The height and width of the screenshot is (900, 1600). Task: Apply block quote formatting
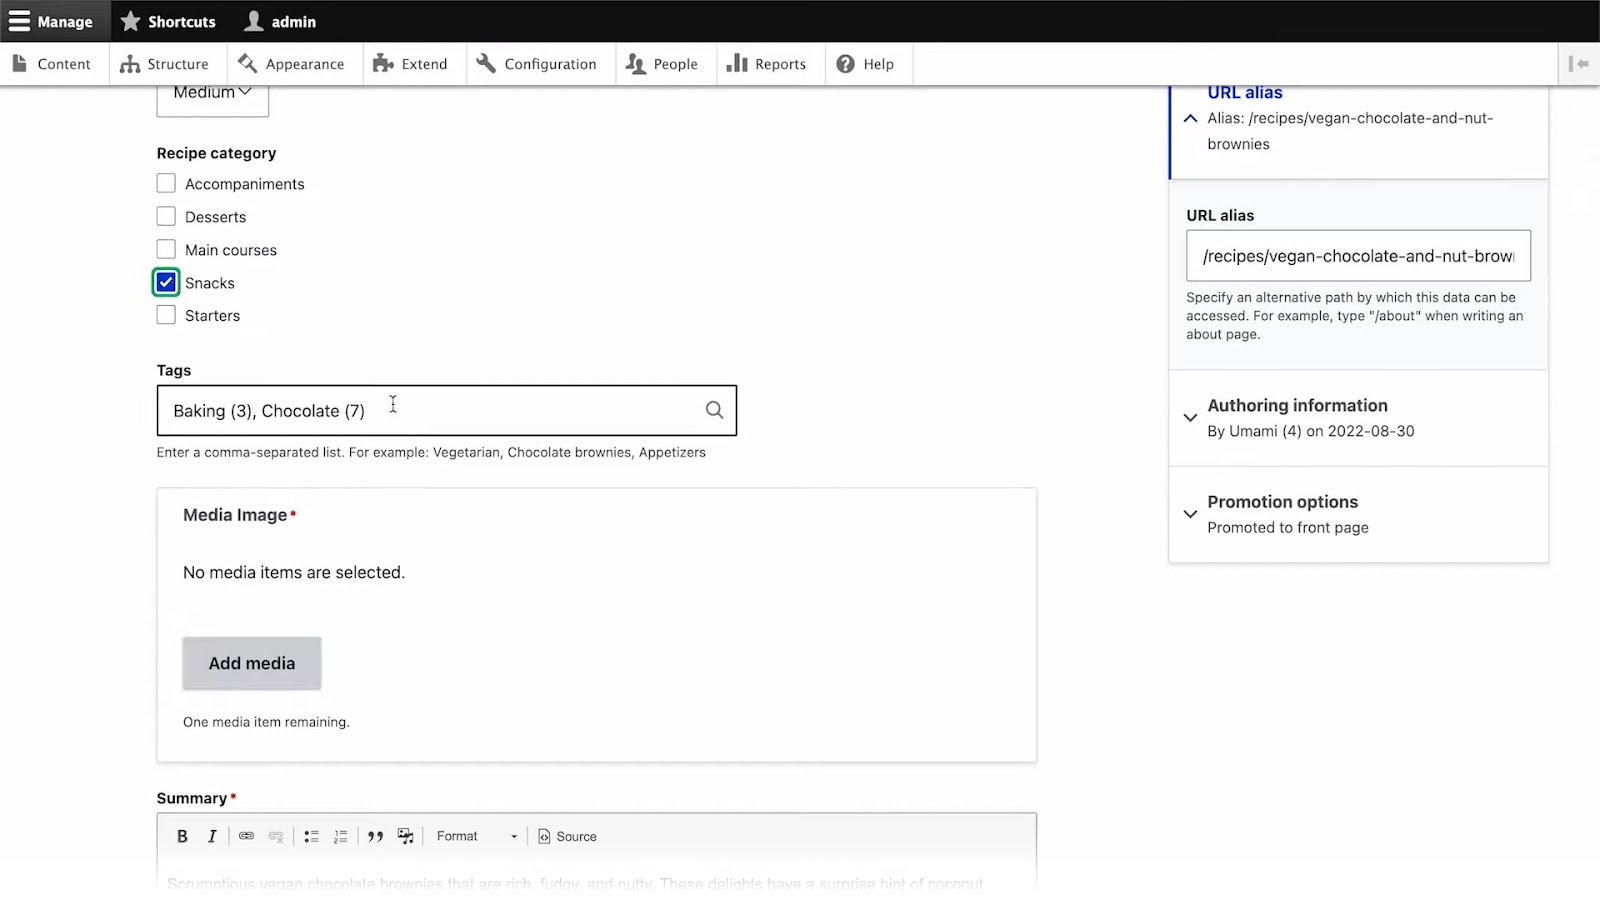pyautogui.click(x=375, y=836)
